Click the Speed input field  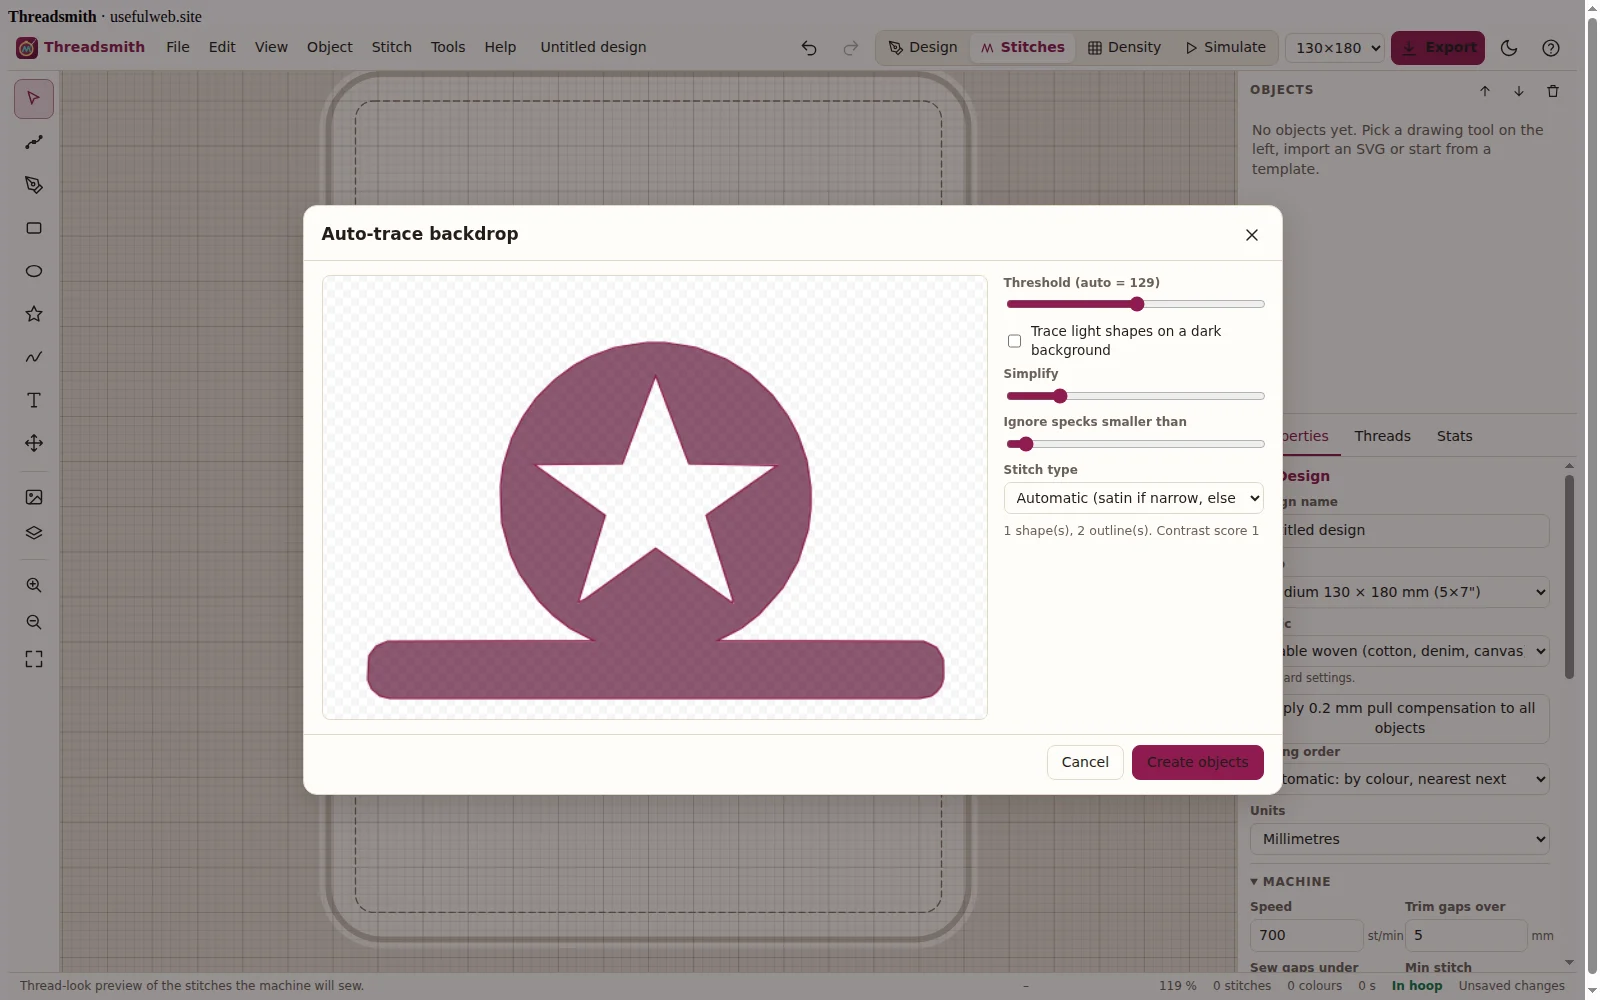[1306, 935]
